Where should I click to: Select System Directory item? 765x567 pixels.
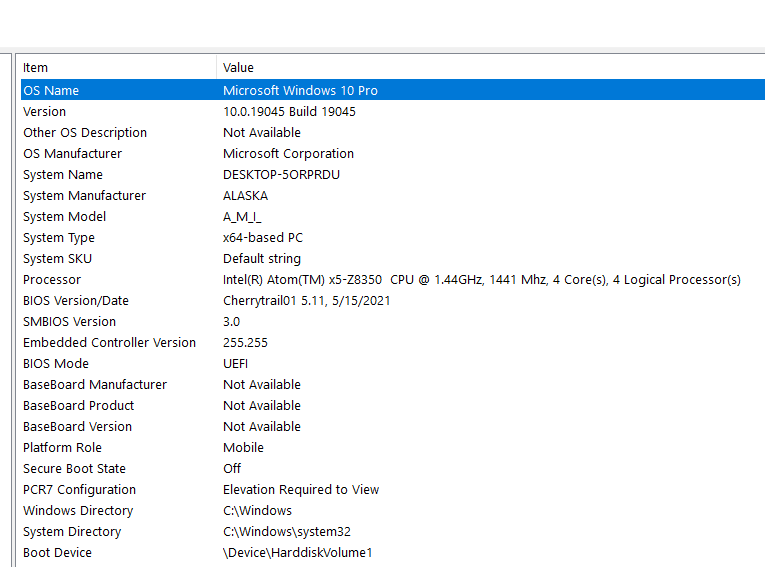click(72, 531)
